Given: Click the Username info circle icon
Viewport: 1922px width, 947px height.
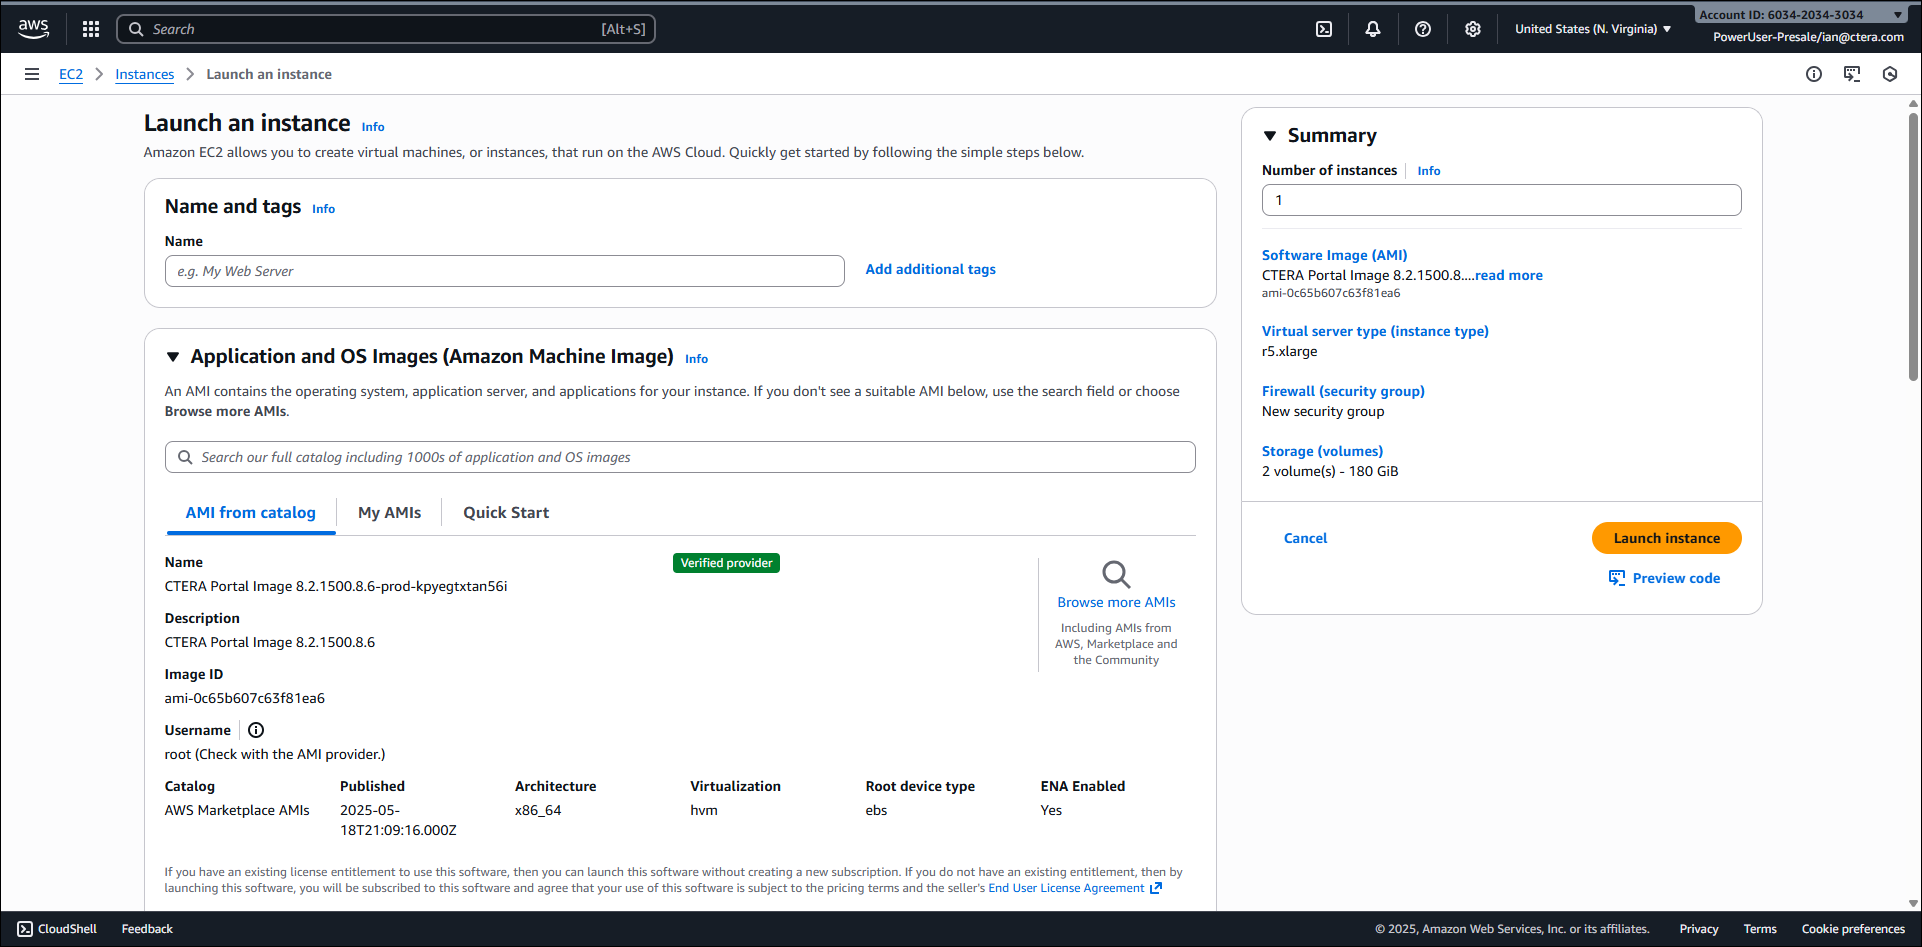Looking at the screenshot, I should pos(256,730).
